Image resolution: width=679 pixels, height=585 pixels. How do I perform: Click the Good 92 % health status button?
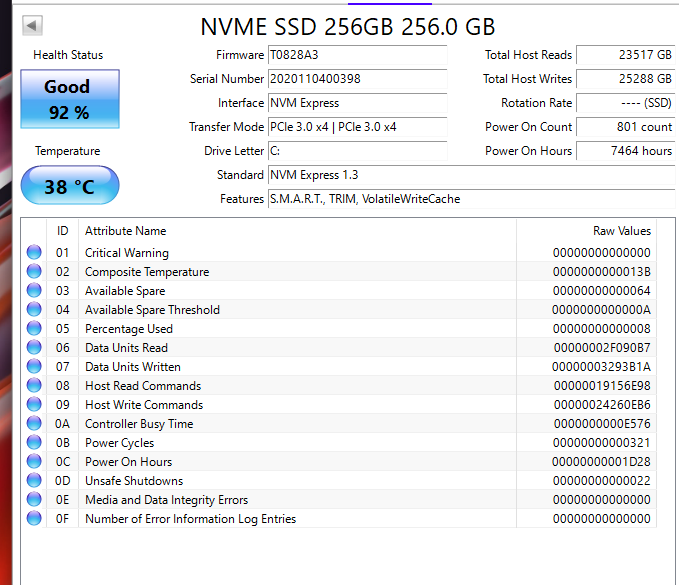click(70, 99)
